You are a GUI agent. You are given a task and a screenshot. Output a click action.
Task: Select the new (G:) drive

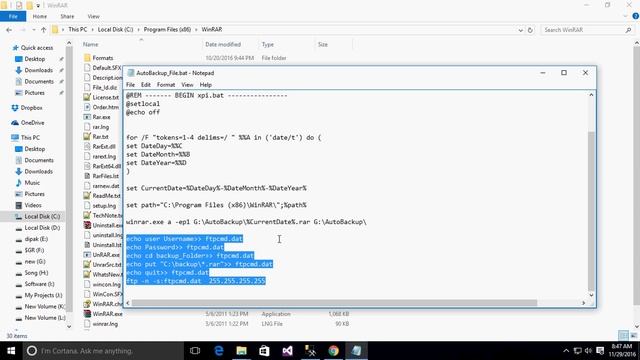point(35,262)
